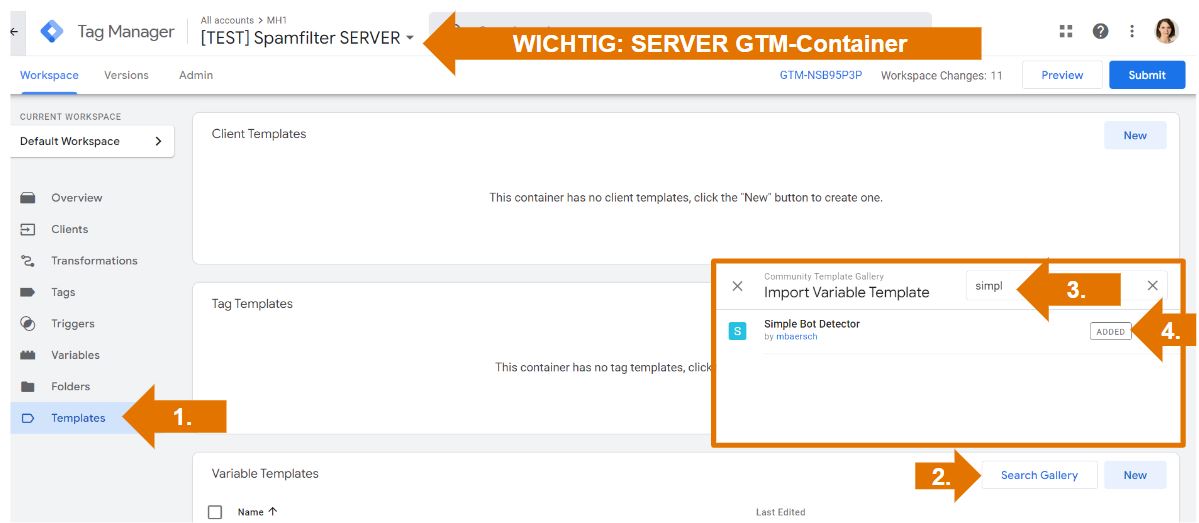Click New in Client Templates
This screenshot has height=523, width=1199.
(x=1135, y=135)
